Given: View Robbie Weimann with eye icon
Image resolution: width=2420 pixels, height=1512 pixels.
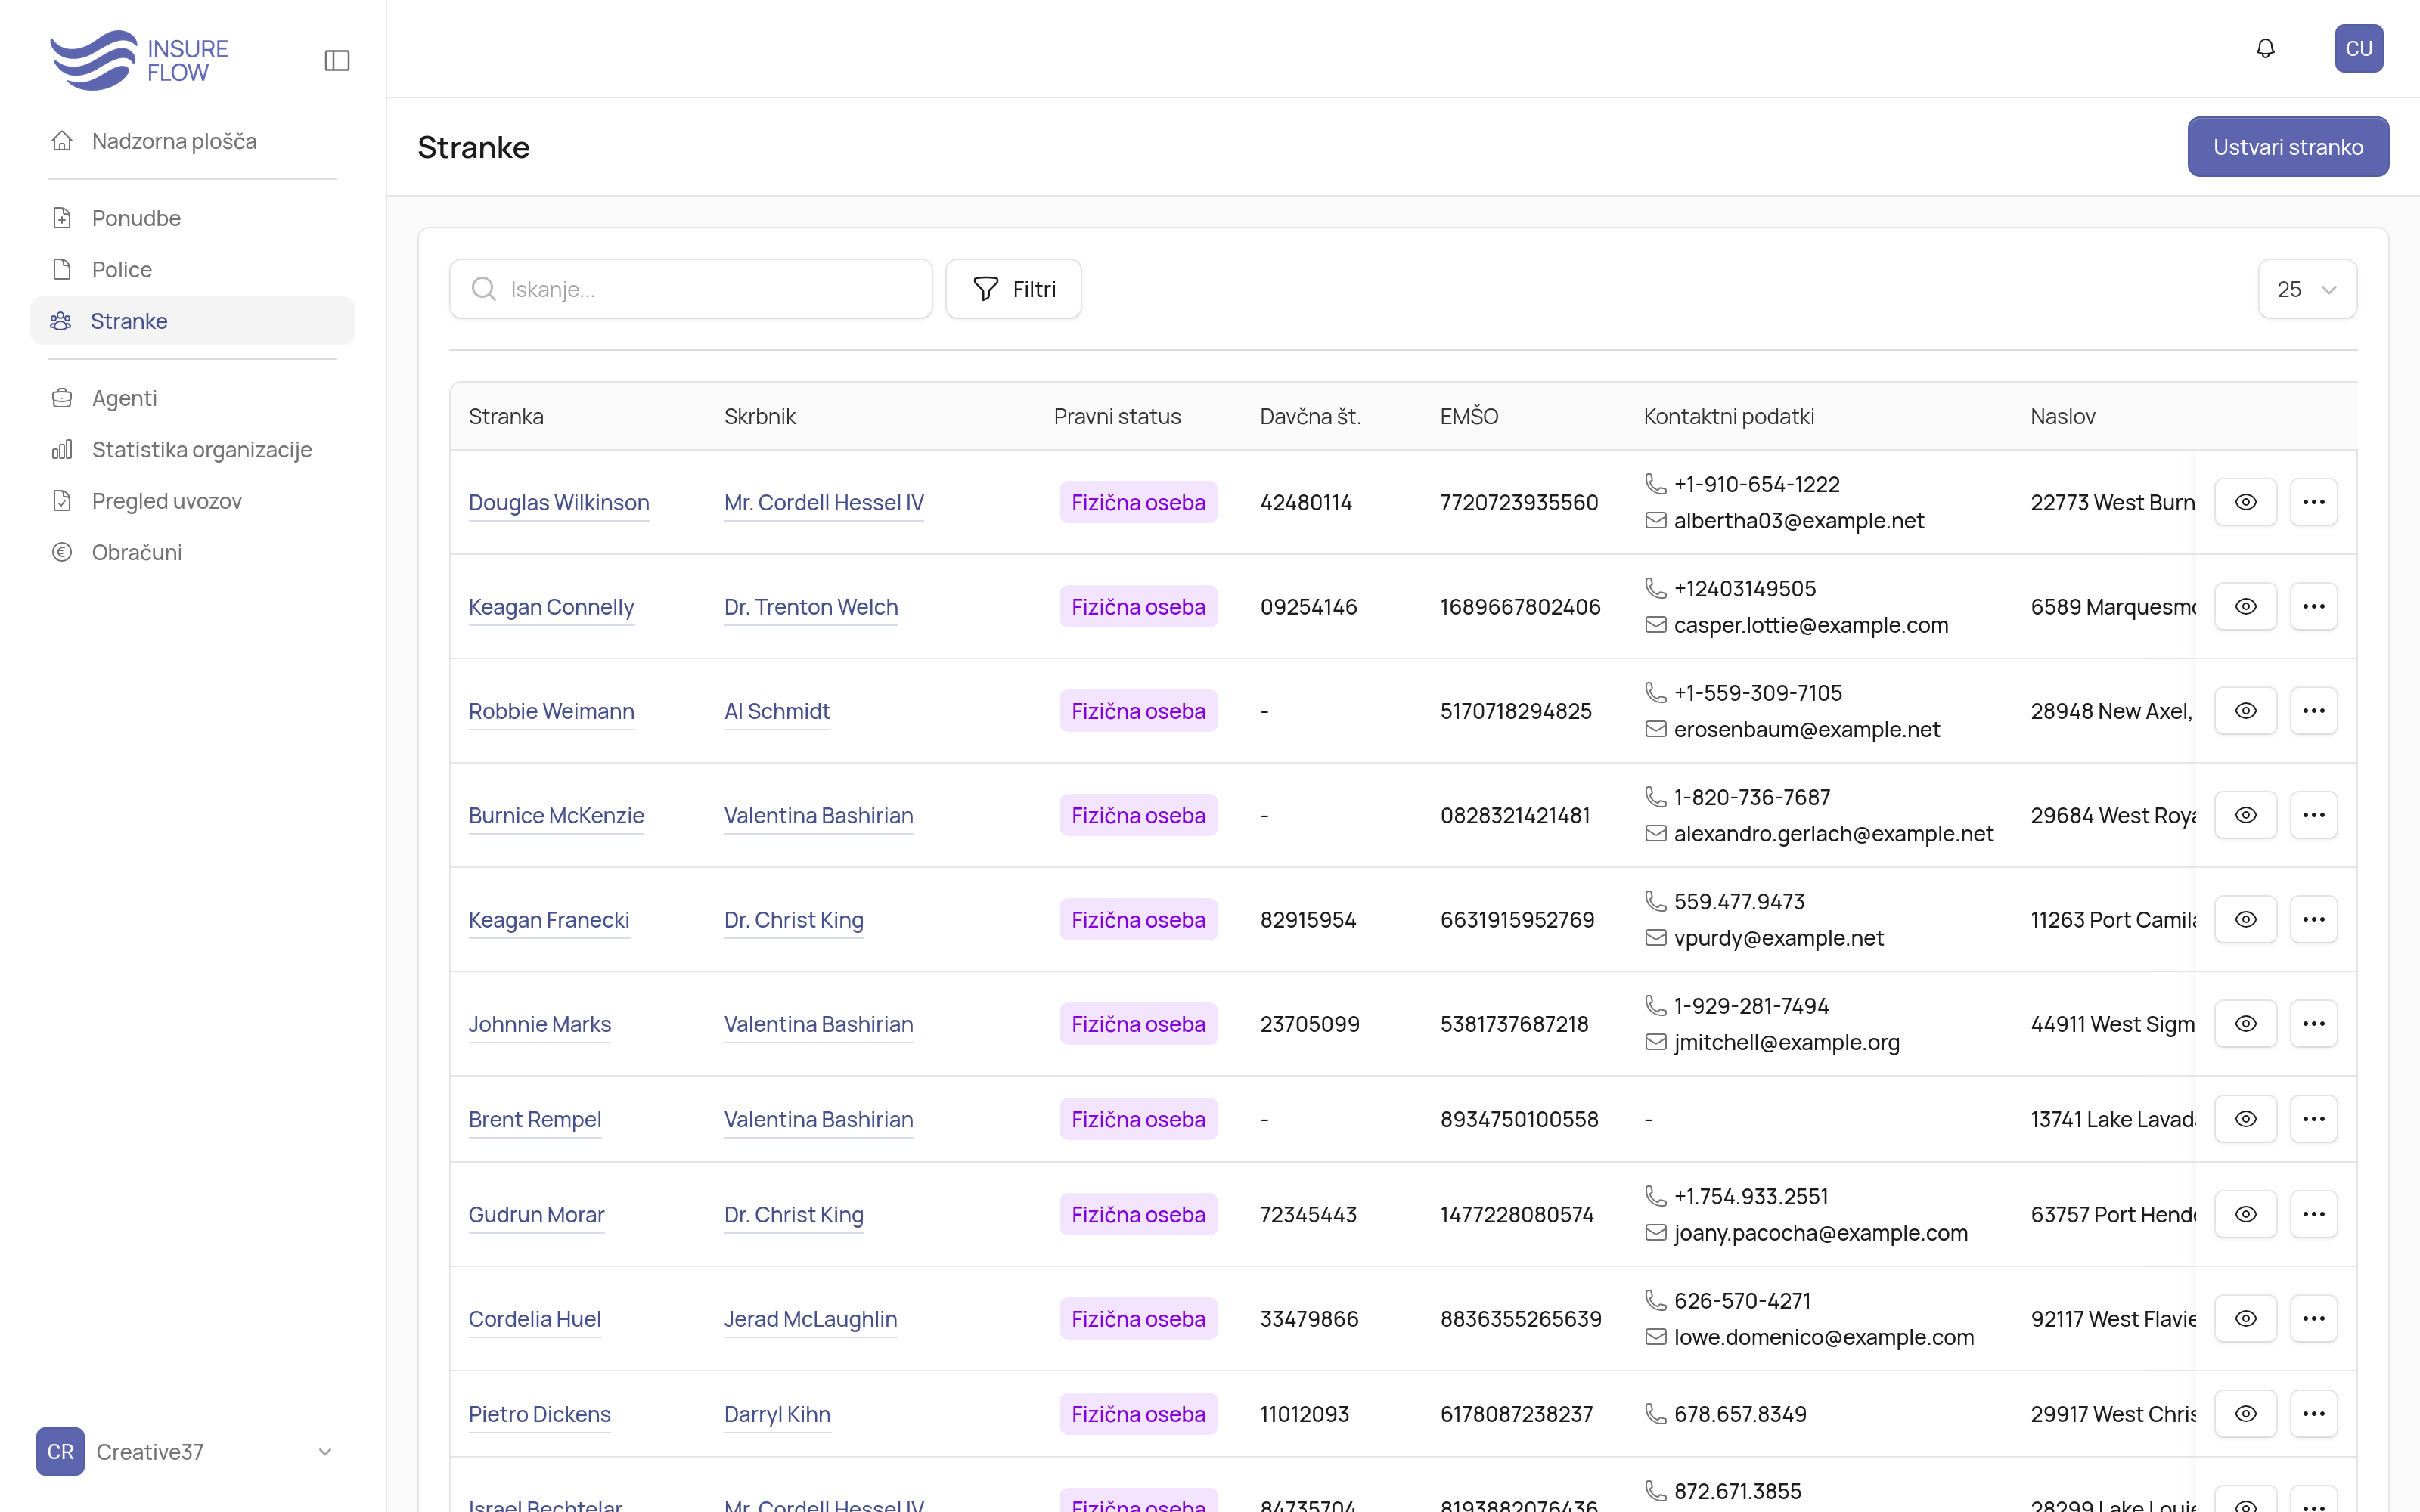Looking at the screenshot, I should click(x=2245, y=711).
